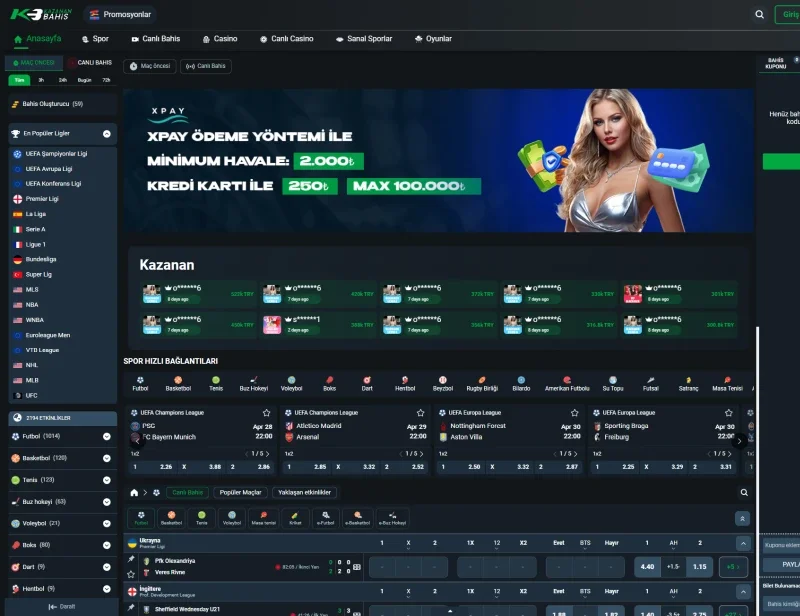Choose e-Futbol filter in live sports row

click(326, 518)
